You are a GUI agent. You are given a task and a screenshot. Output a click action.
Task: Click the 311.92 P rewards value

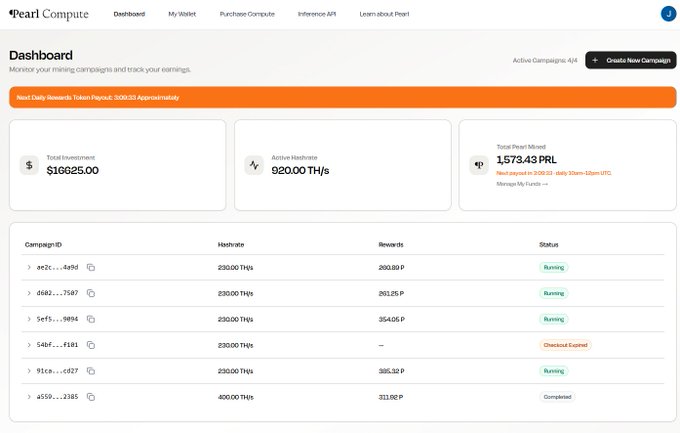(391, 397)
